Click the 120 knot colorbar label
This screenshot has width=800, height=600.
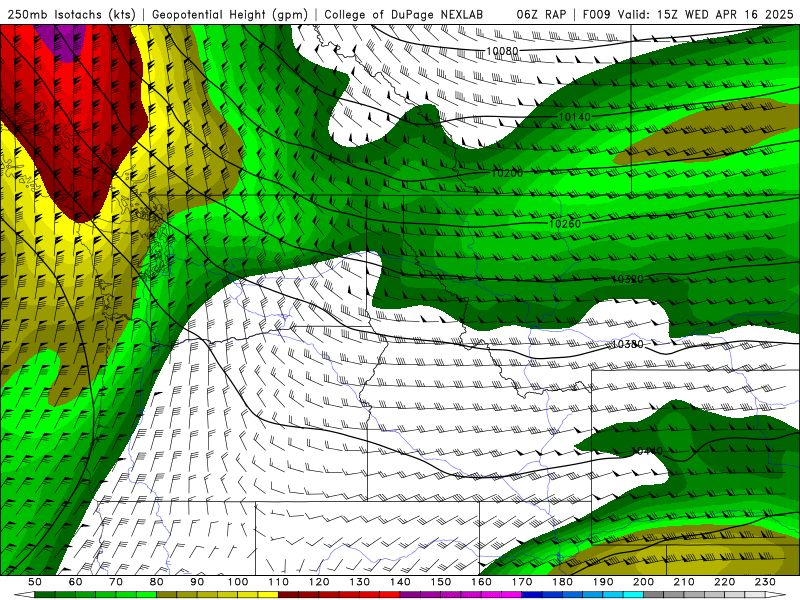[318, 582]
